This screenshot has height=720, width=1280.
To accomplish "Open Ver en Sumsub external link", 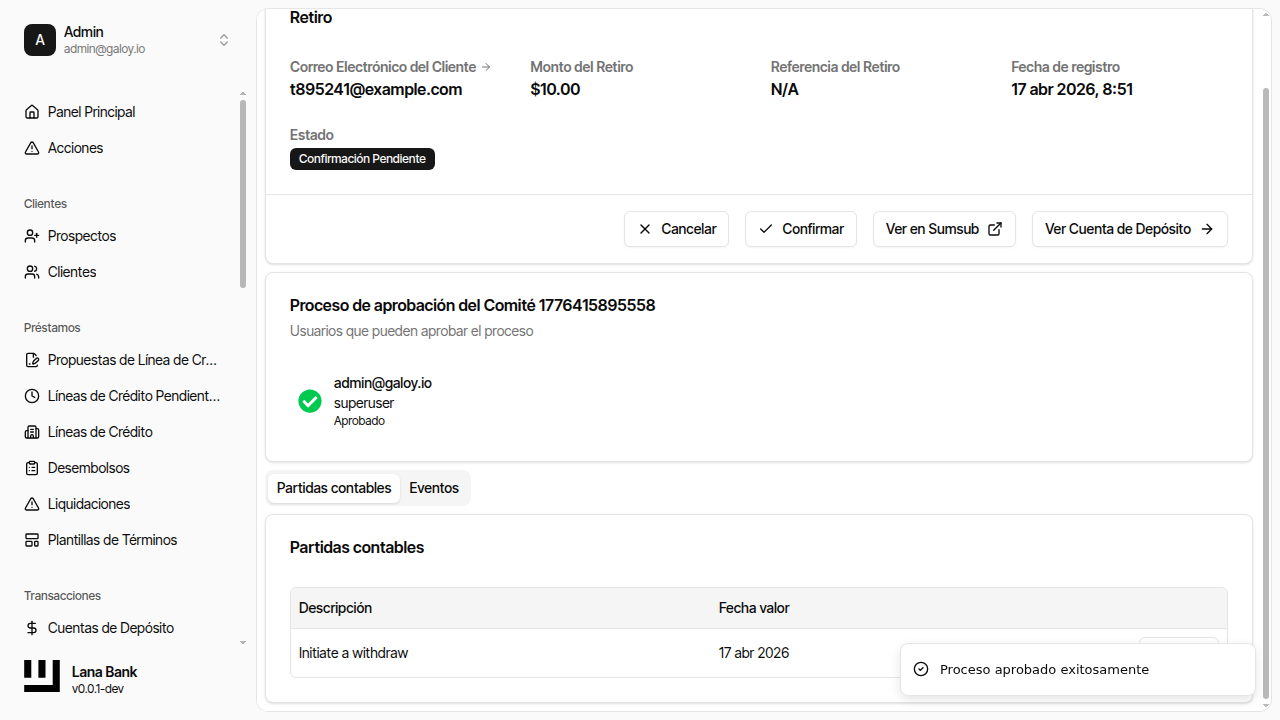I will 944,229.
